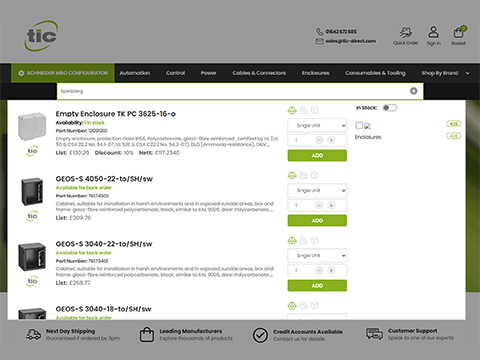Image resolution: width=480 pixels, height=360 pixels.
Task: Click the gear icon on Schneider MRO Configurator
Action: 21,73
